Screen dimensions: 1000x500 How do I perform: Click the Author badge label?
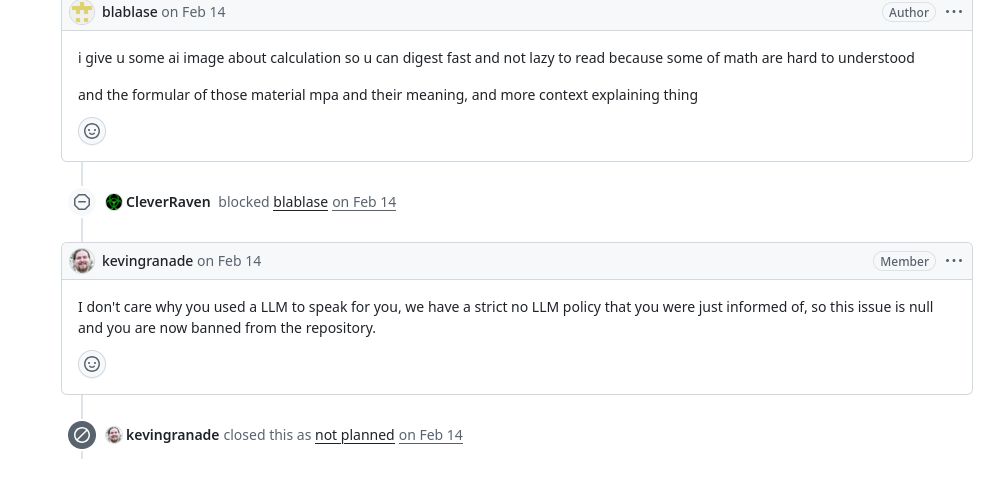tap(908, 12)
